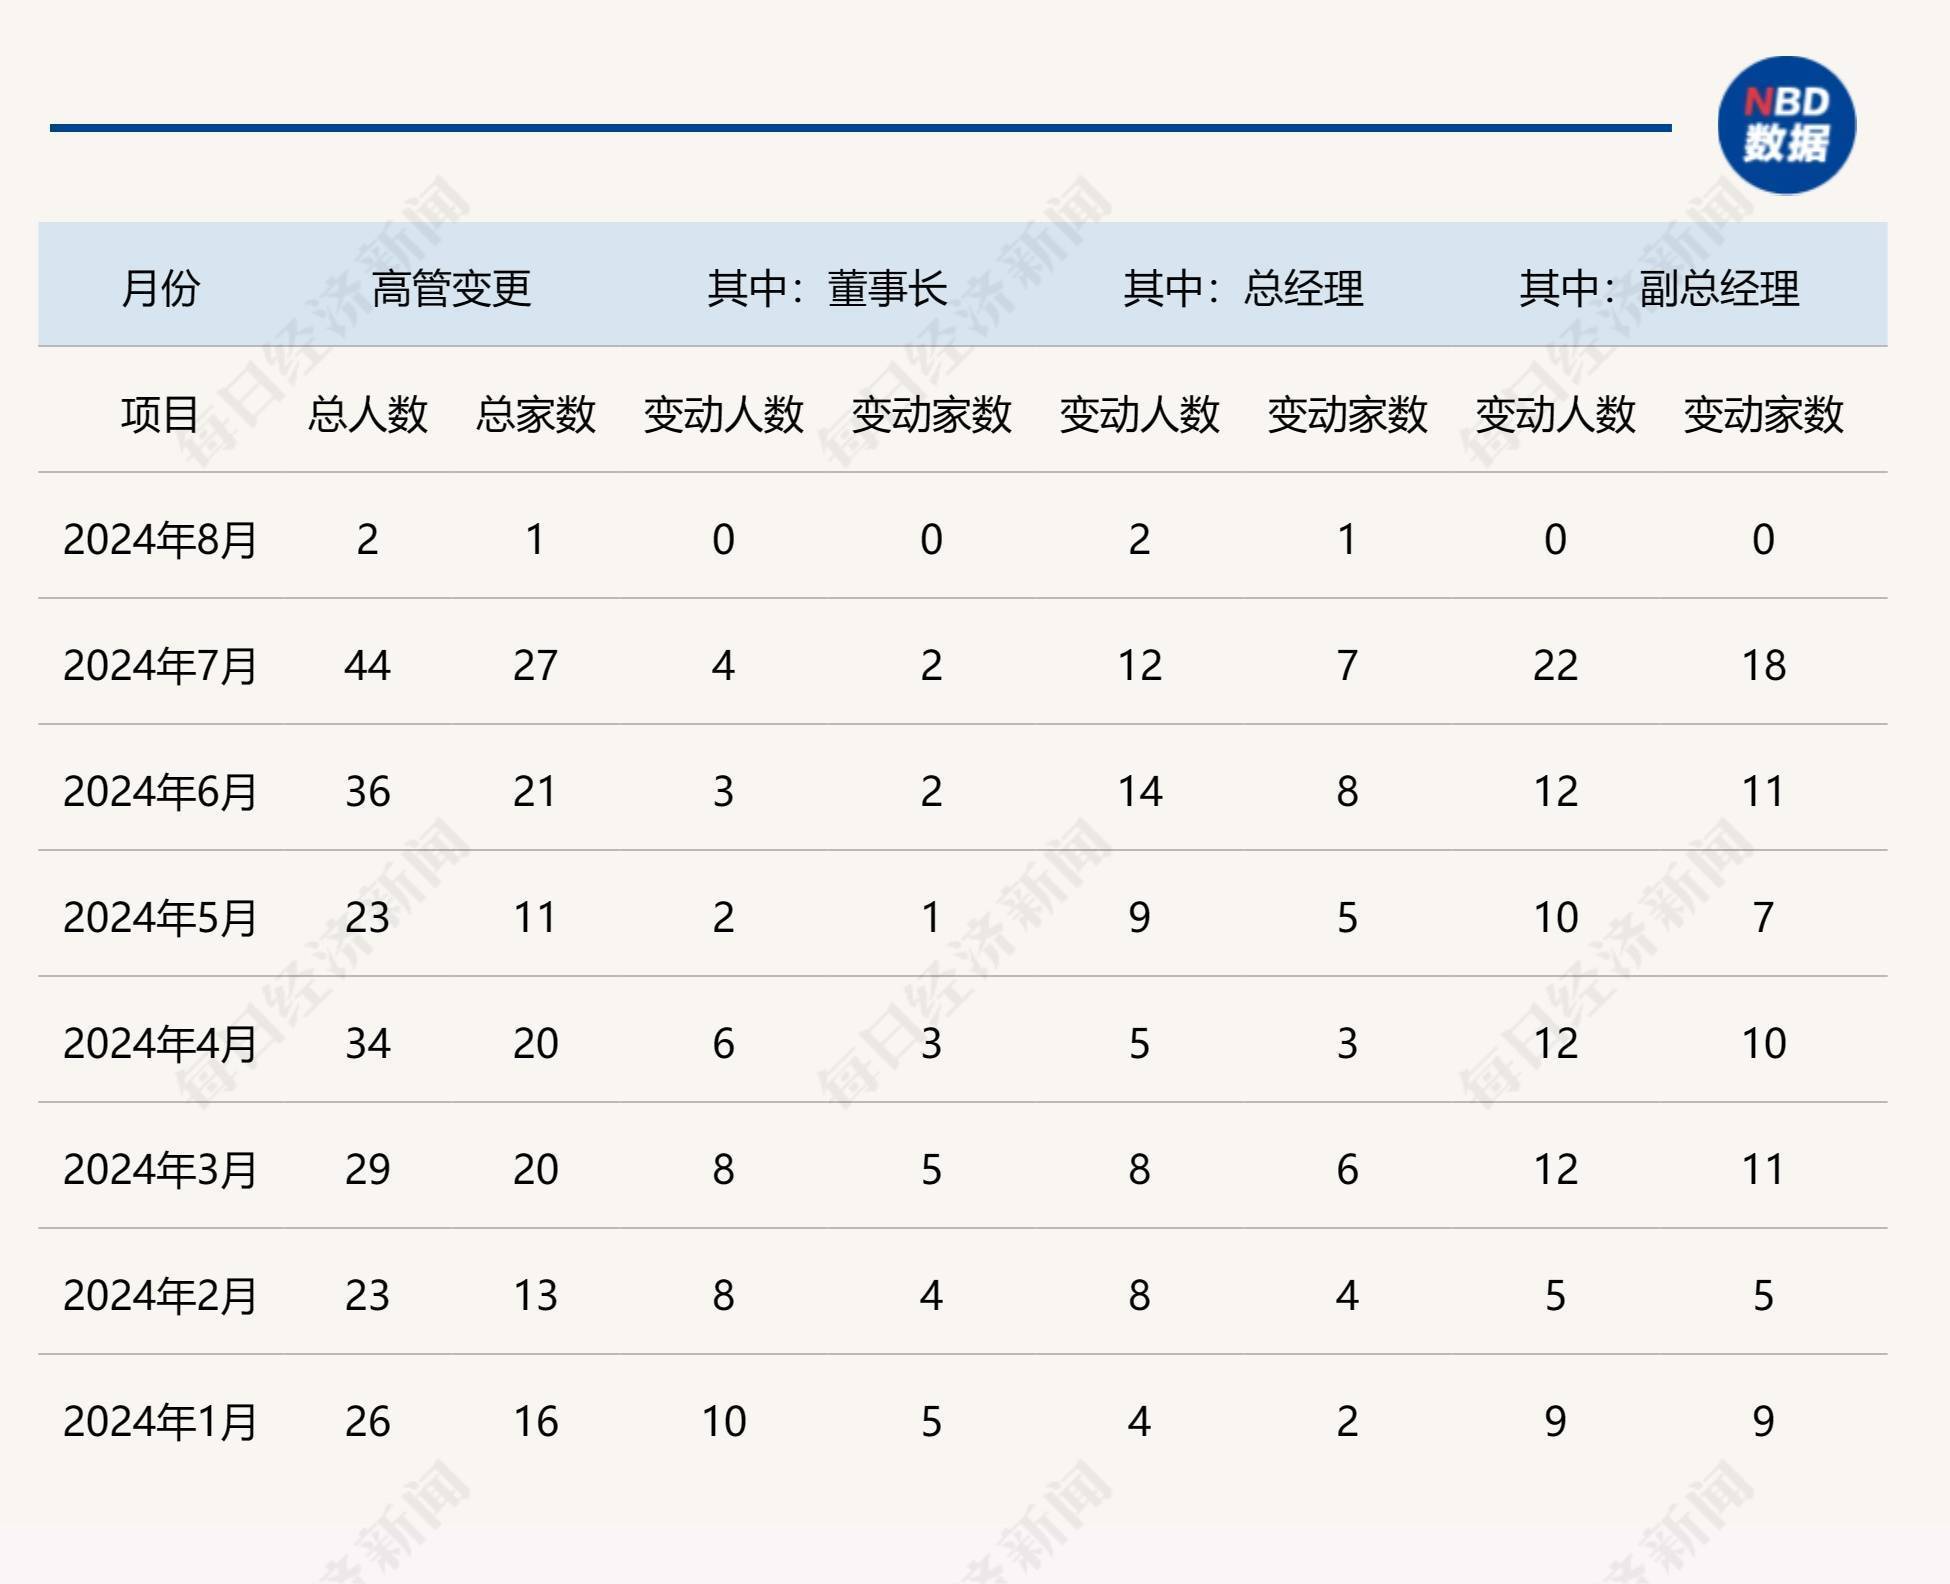Click the 总家数 subheader
The image size is (1950, 1584).
coord(535,414)
